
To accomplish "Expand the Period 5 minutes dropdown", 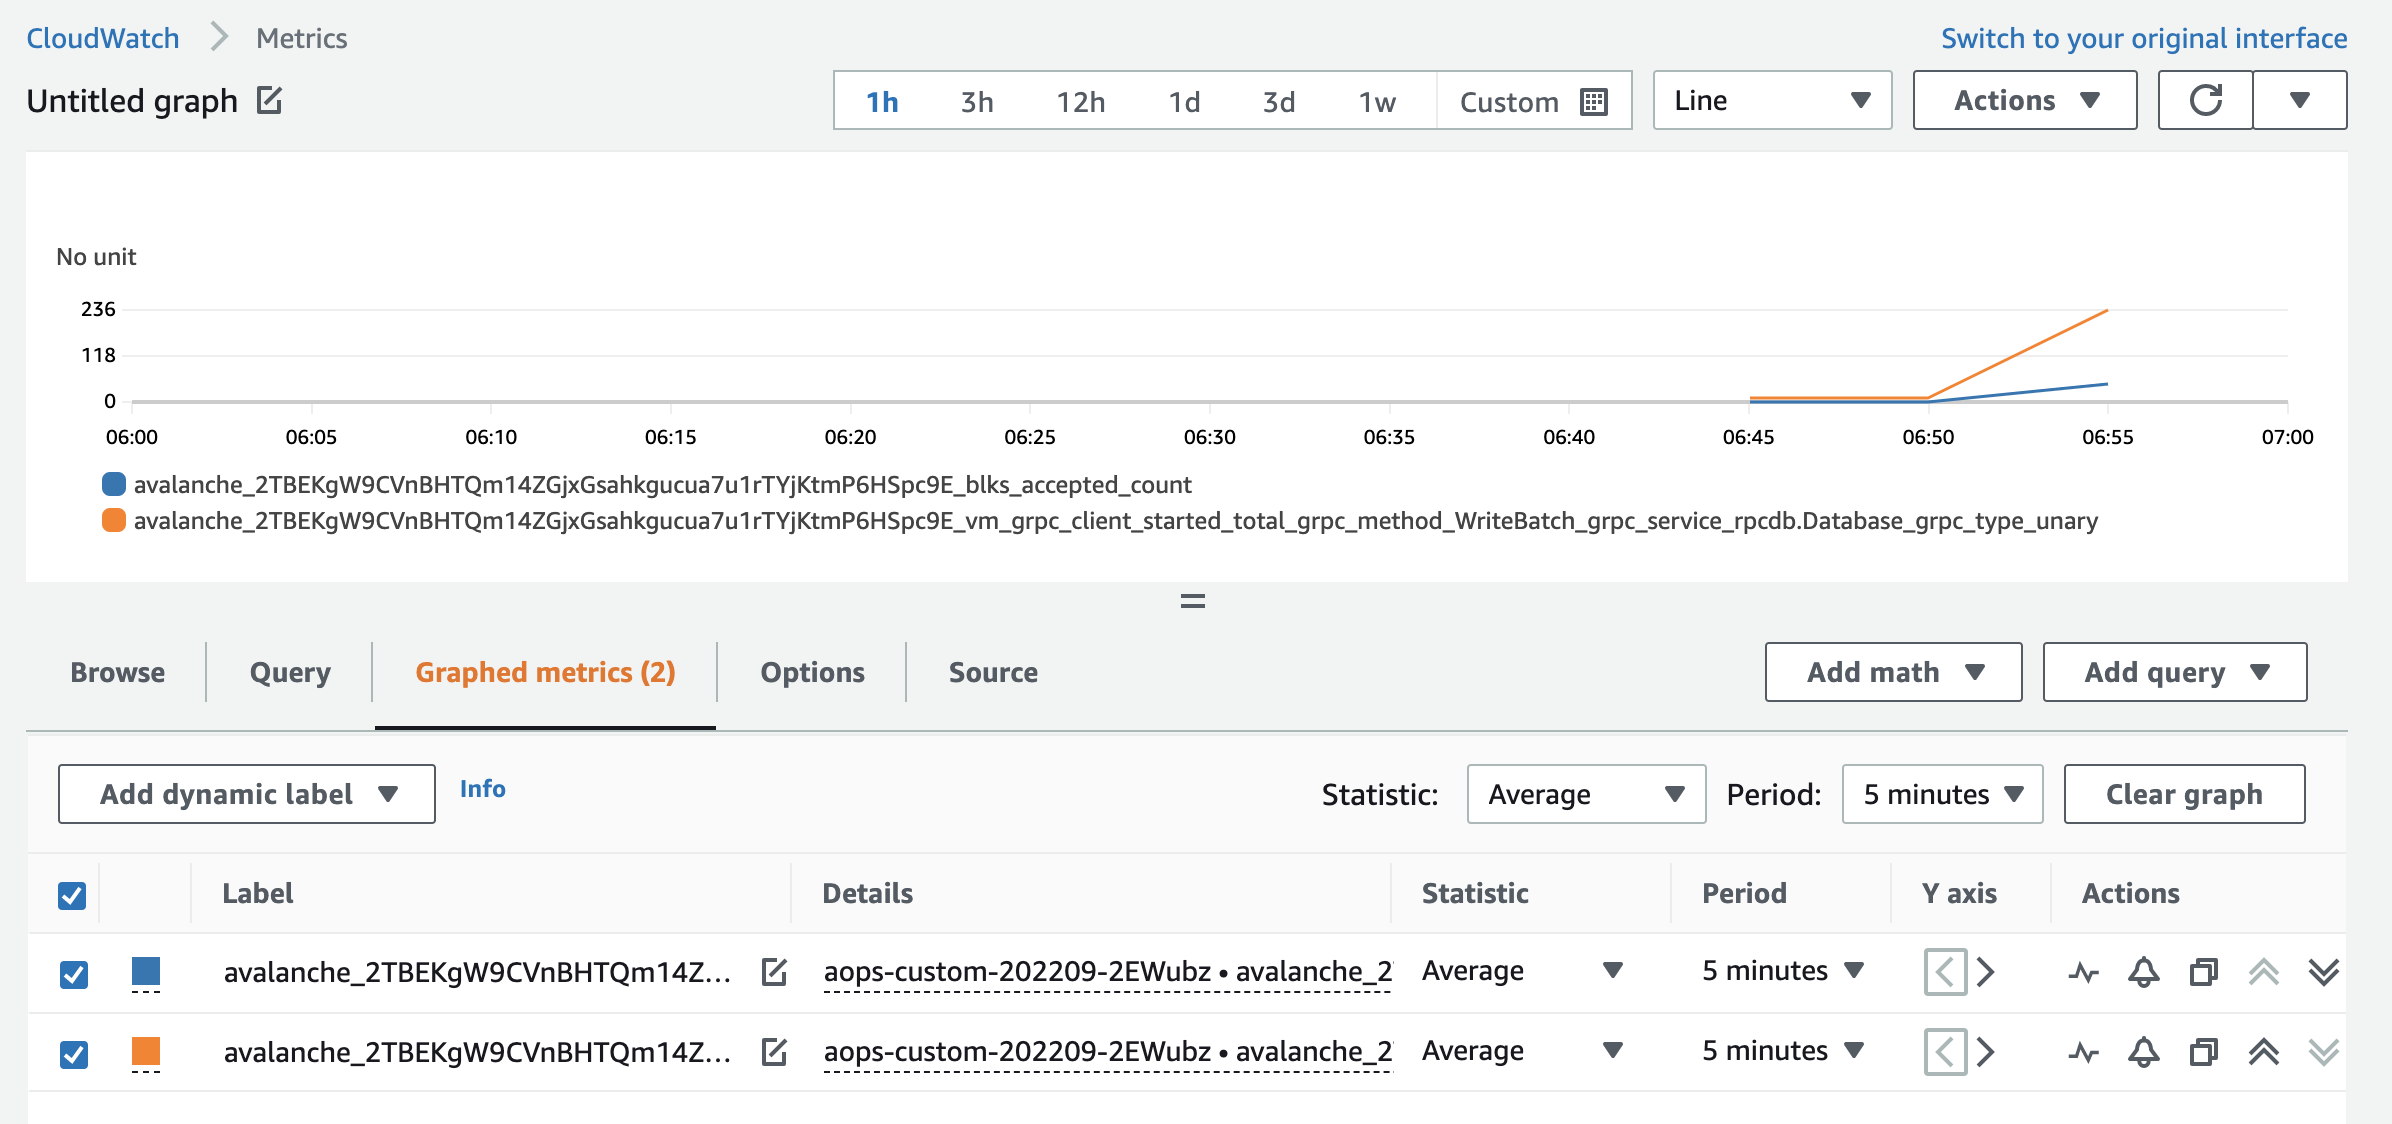I will [1941, 794].
